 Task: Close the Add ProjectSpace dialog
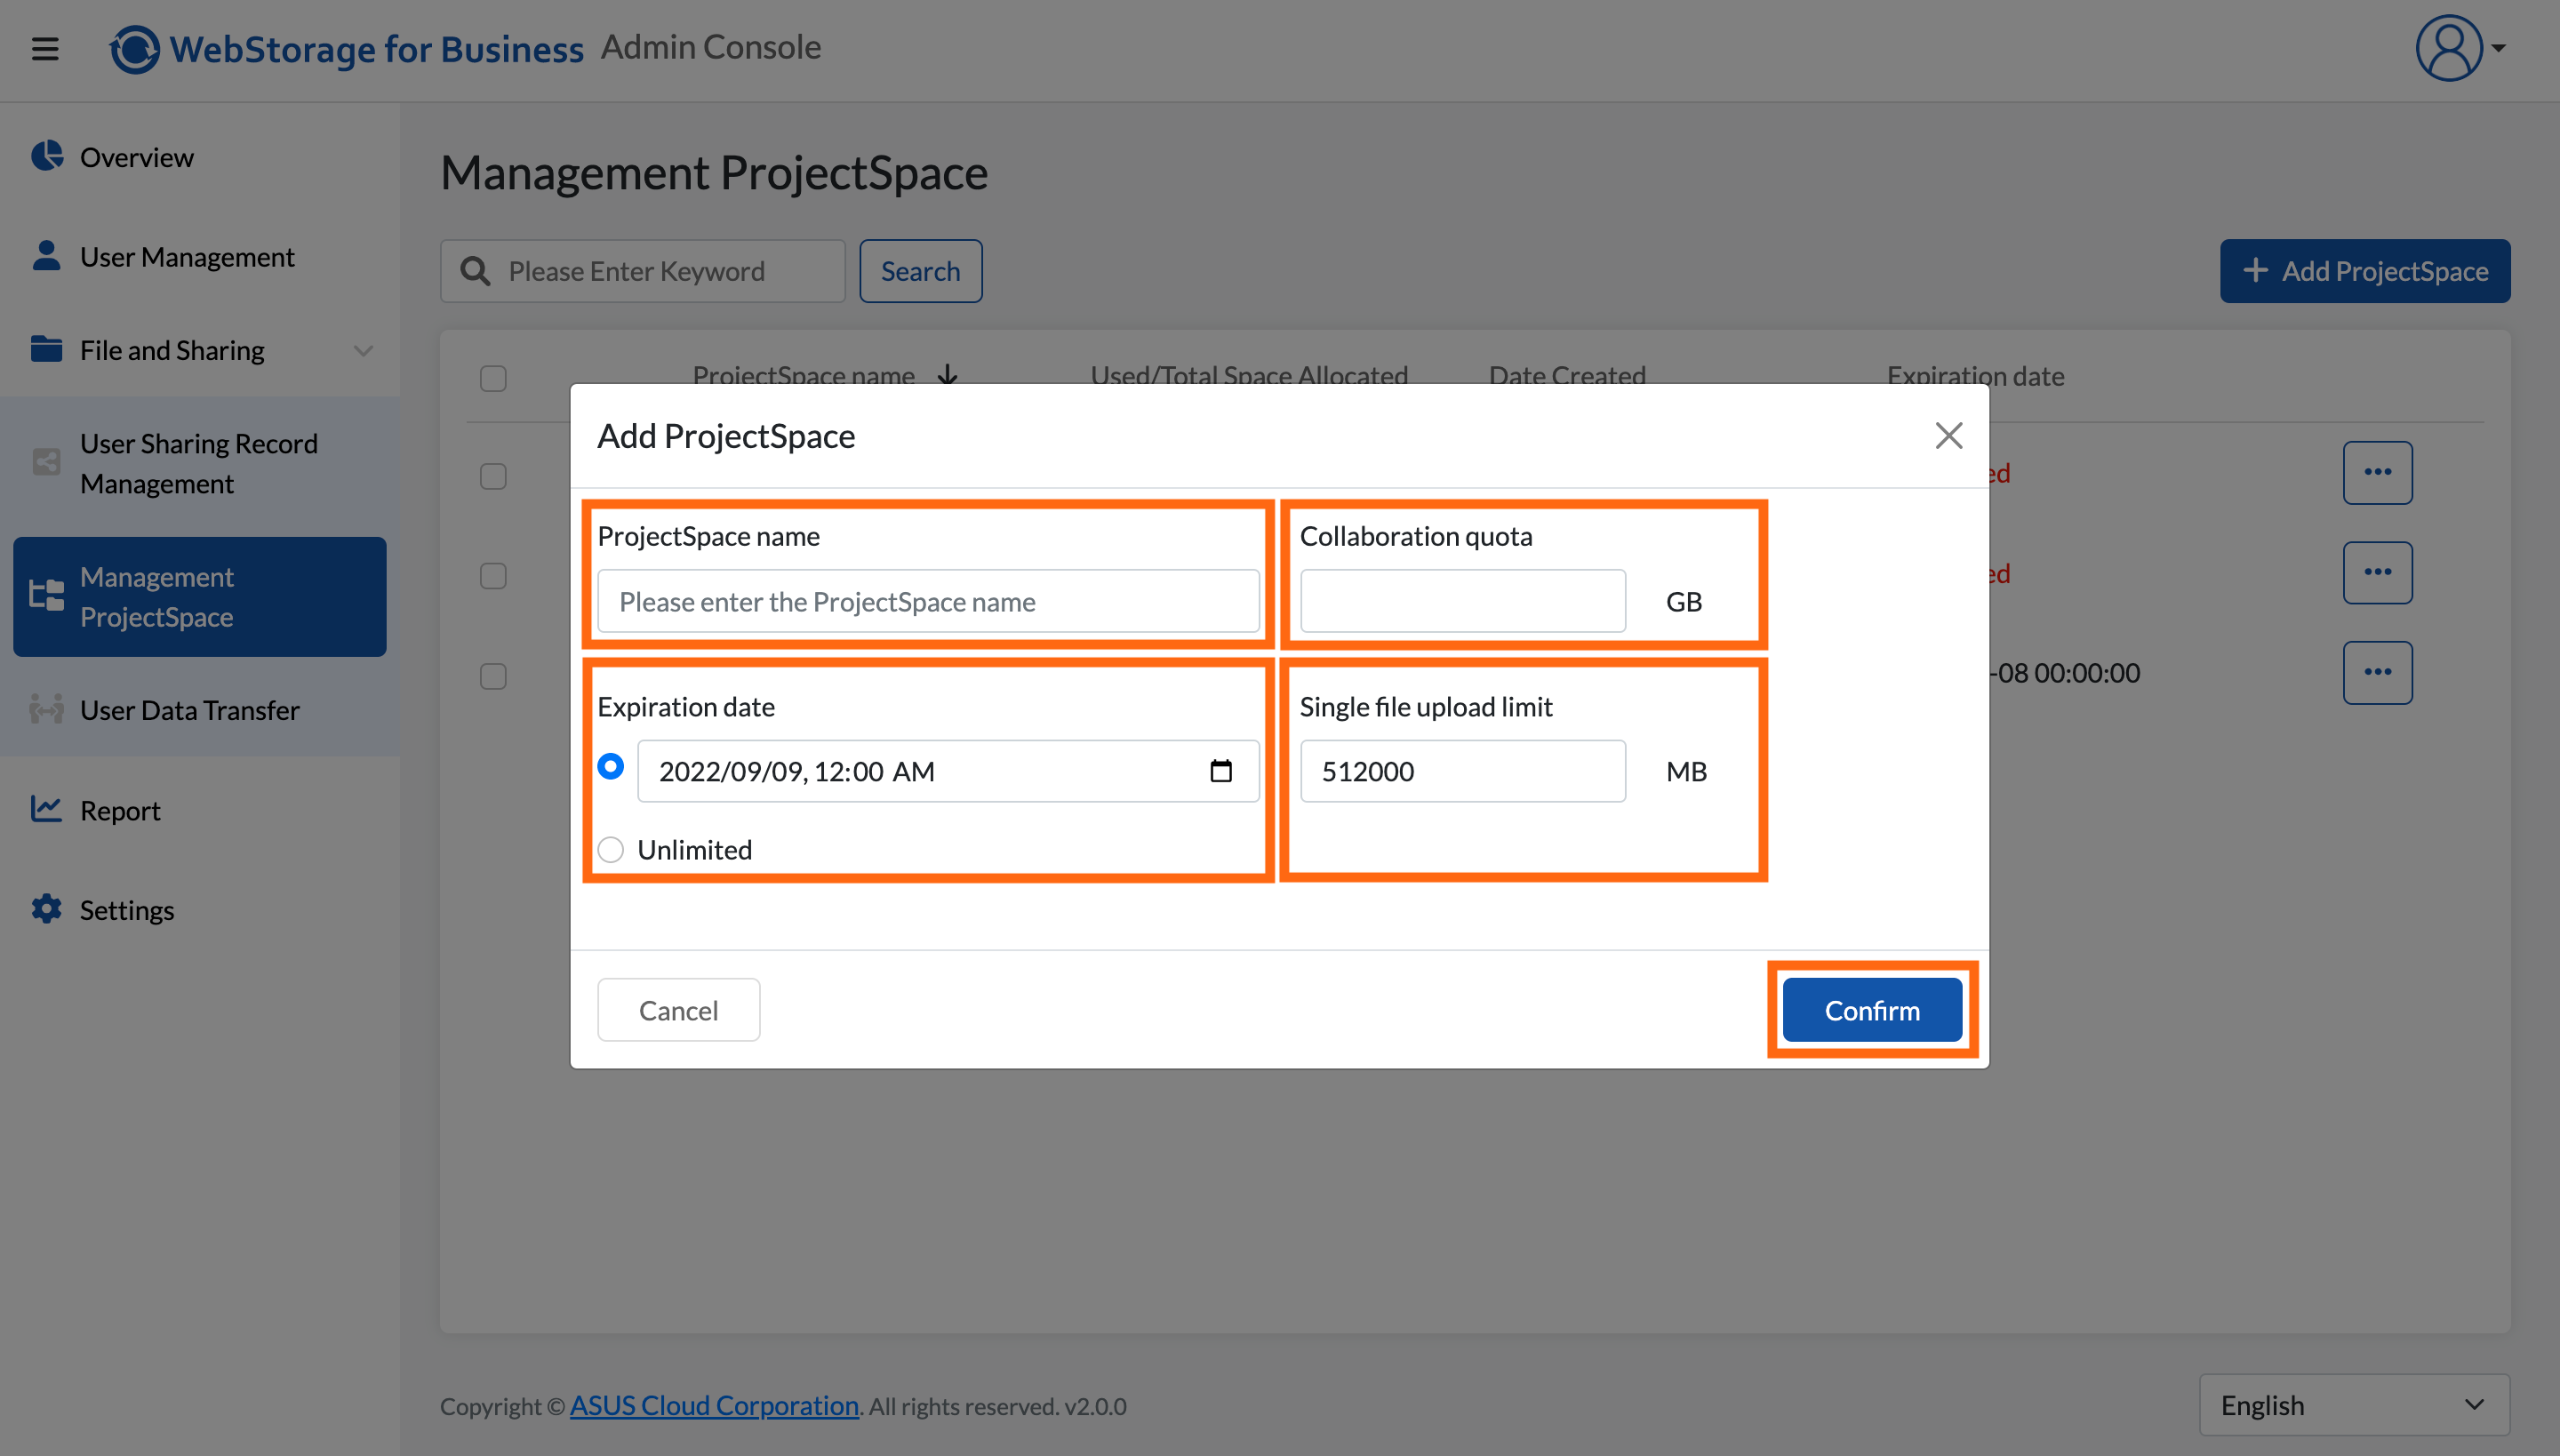click(x=1949, y=436)
